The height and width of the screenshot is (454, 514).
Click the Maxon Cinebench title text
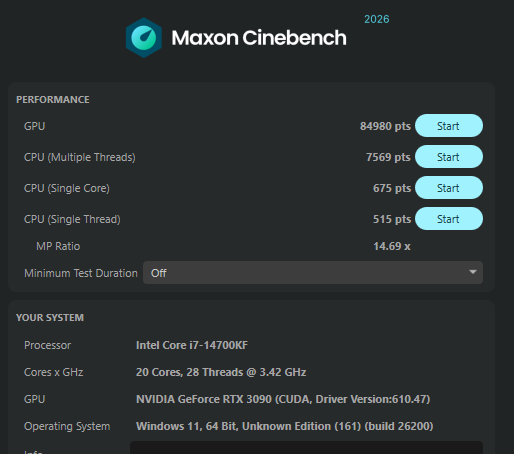pos(259,38)
